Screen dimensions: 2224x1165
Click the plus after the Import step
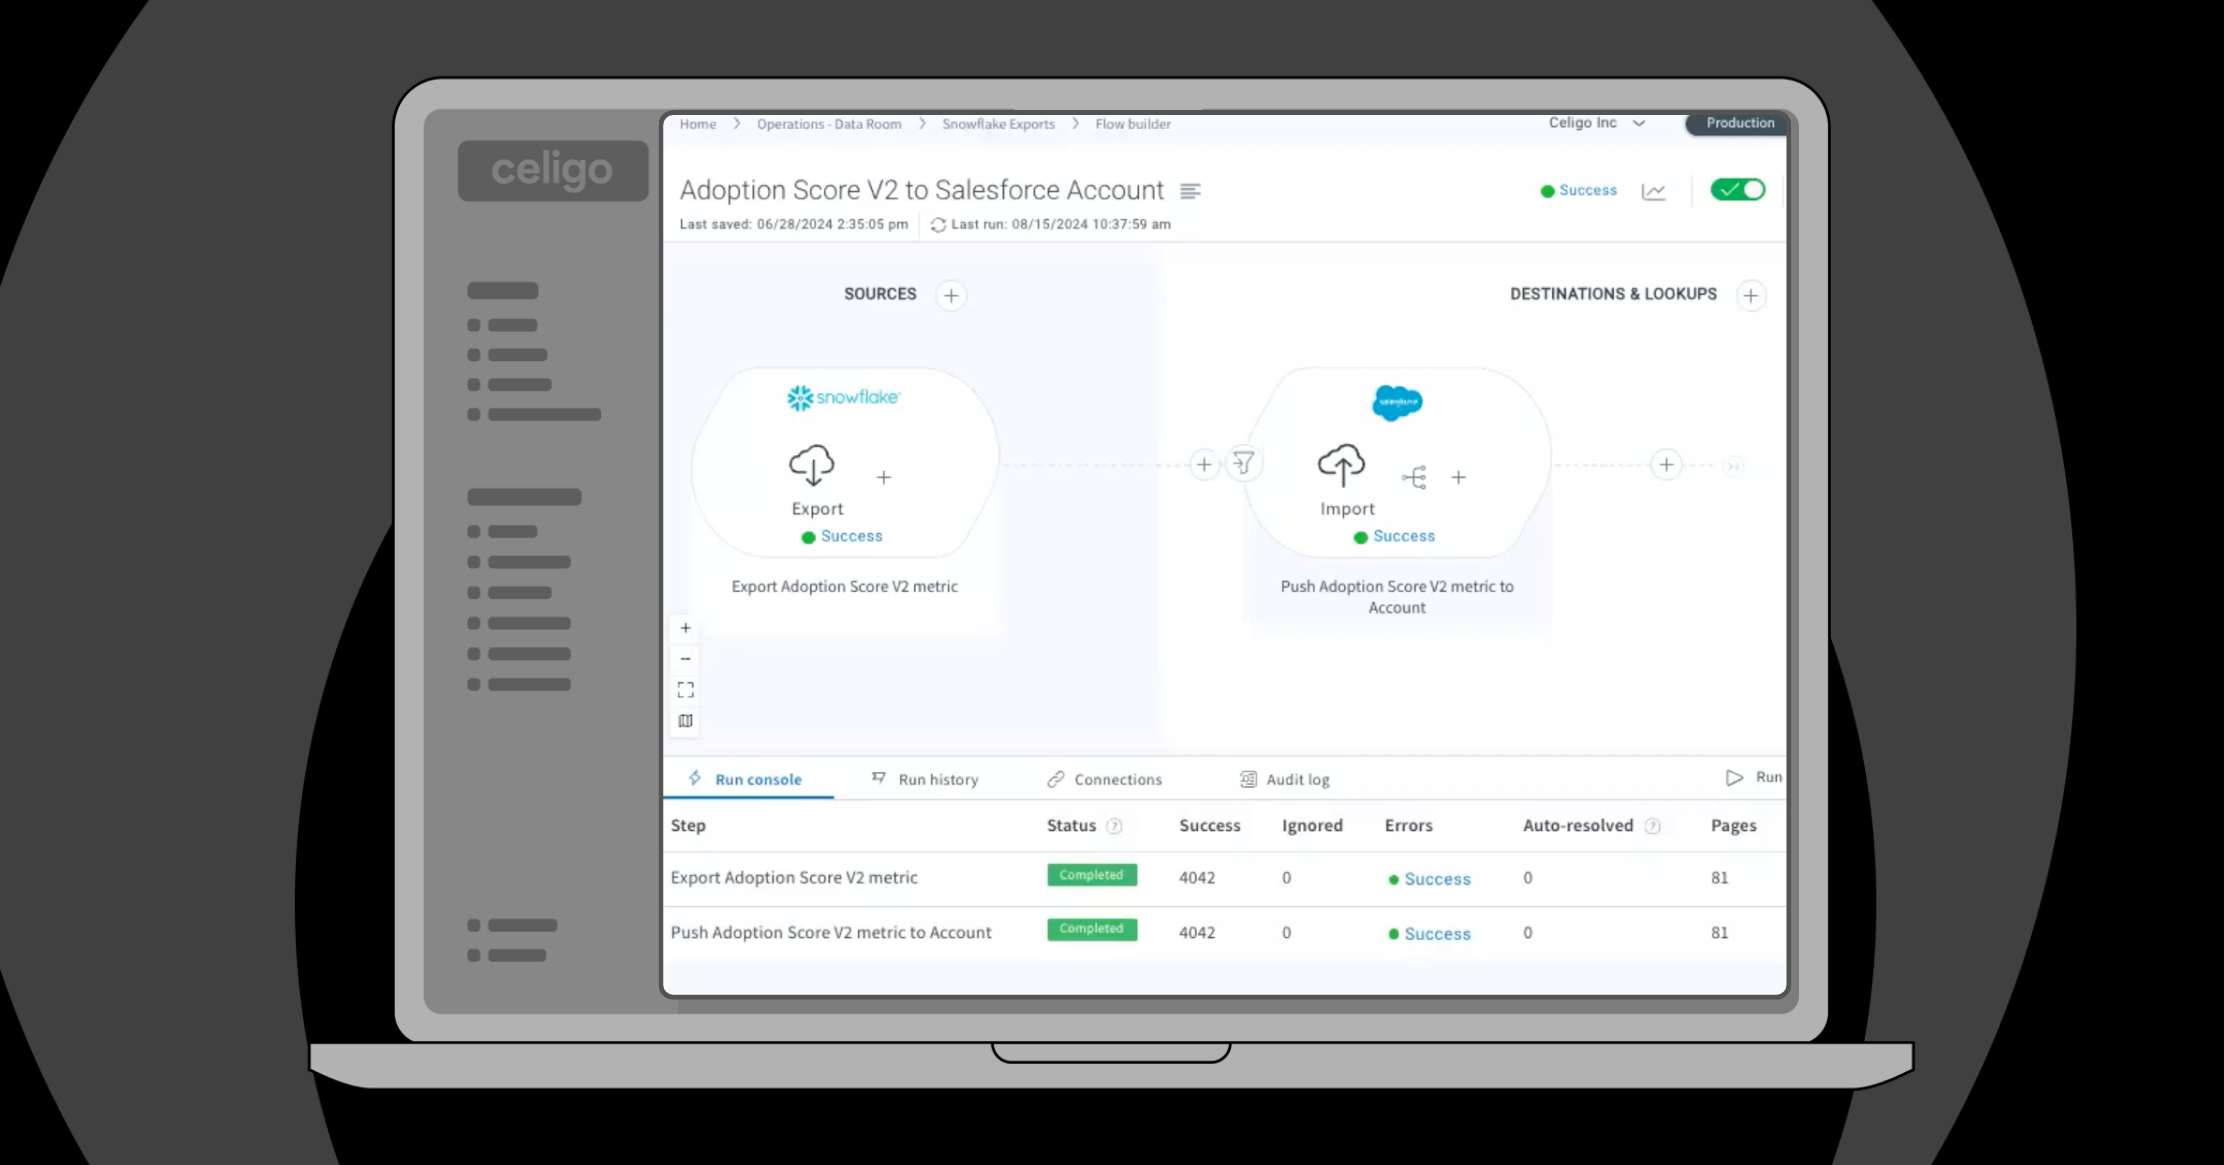coord(1666,465)
